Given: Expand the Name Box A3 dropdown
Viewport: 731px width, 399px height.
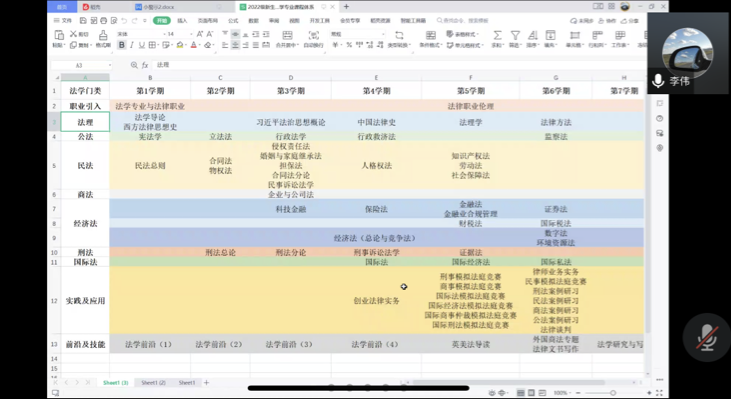Looking at the screenshot, I should [x=110, y=65].
